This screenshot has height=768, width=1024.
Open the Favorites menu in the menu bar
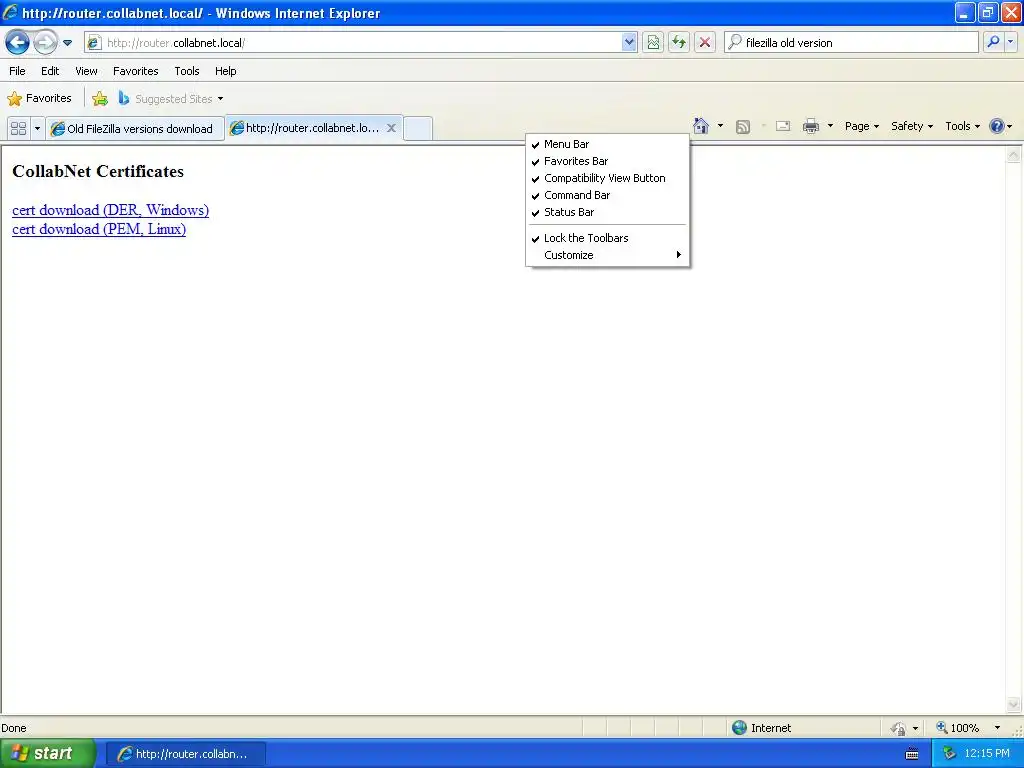point(135,71)
